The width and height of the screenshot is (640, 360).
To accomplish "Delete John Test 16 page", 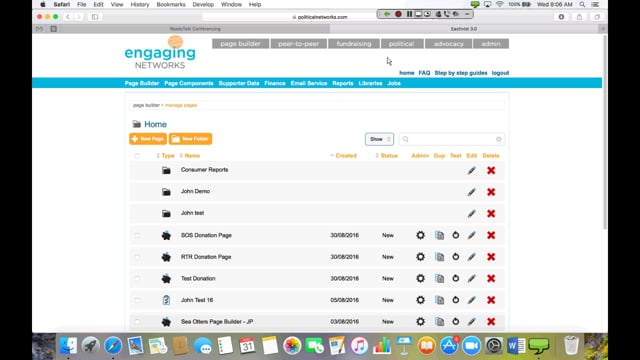I will 491,300.
